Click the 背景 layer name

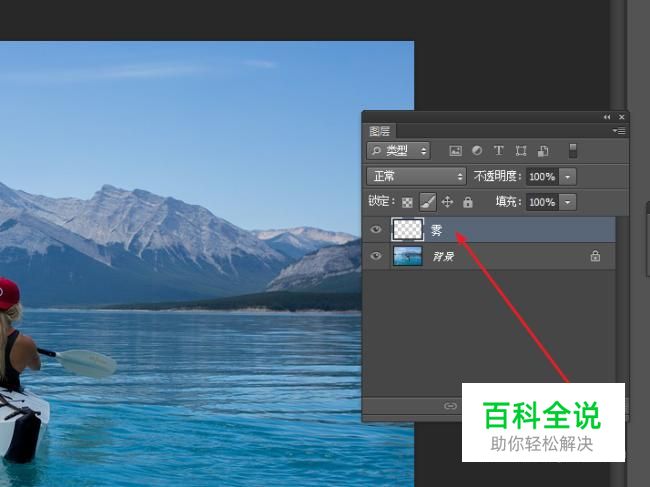click(x=444, y=257)
